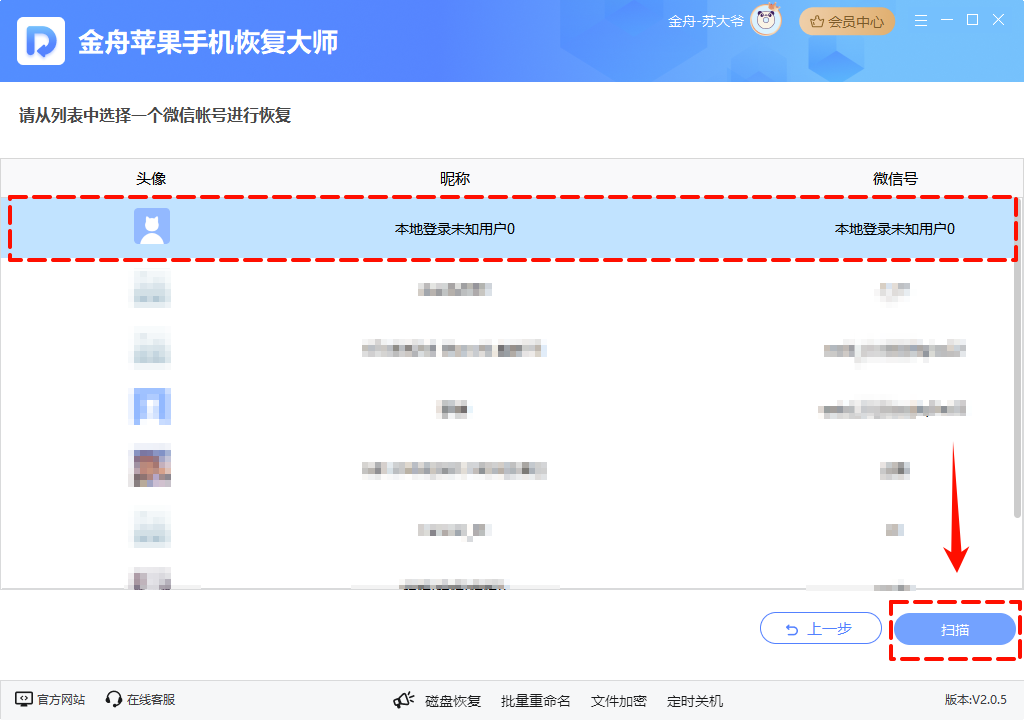
Task: Open the 官方网站 link
Action: [61, 700]
